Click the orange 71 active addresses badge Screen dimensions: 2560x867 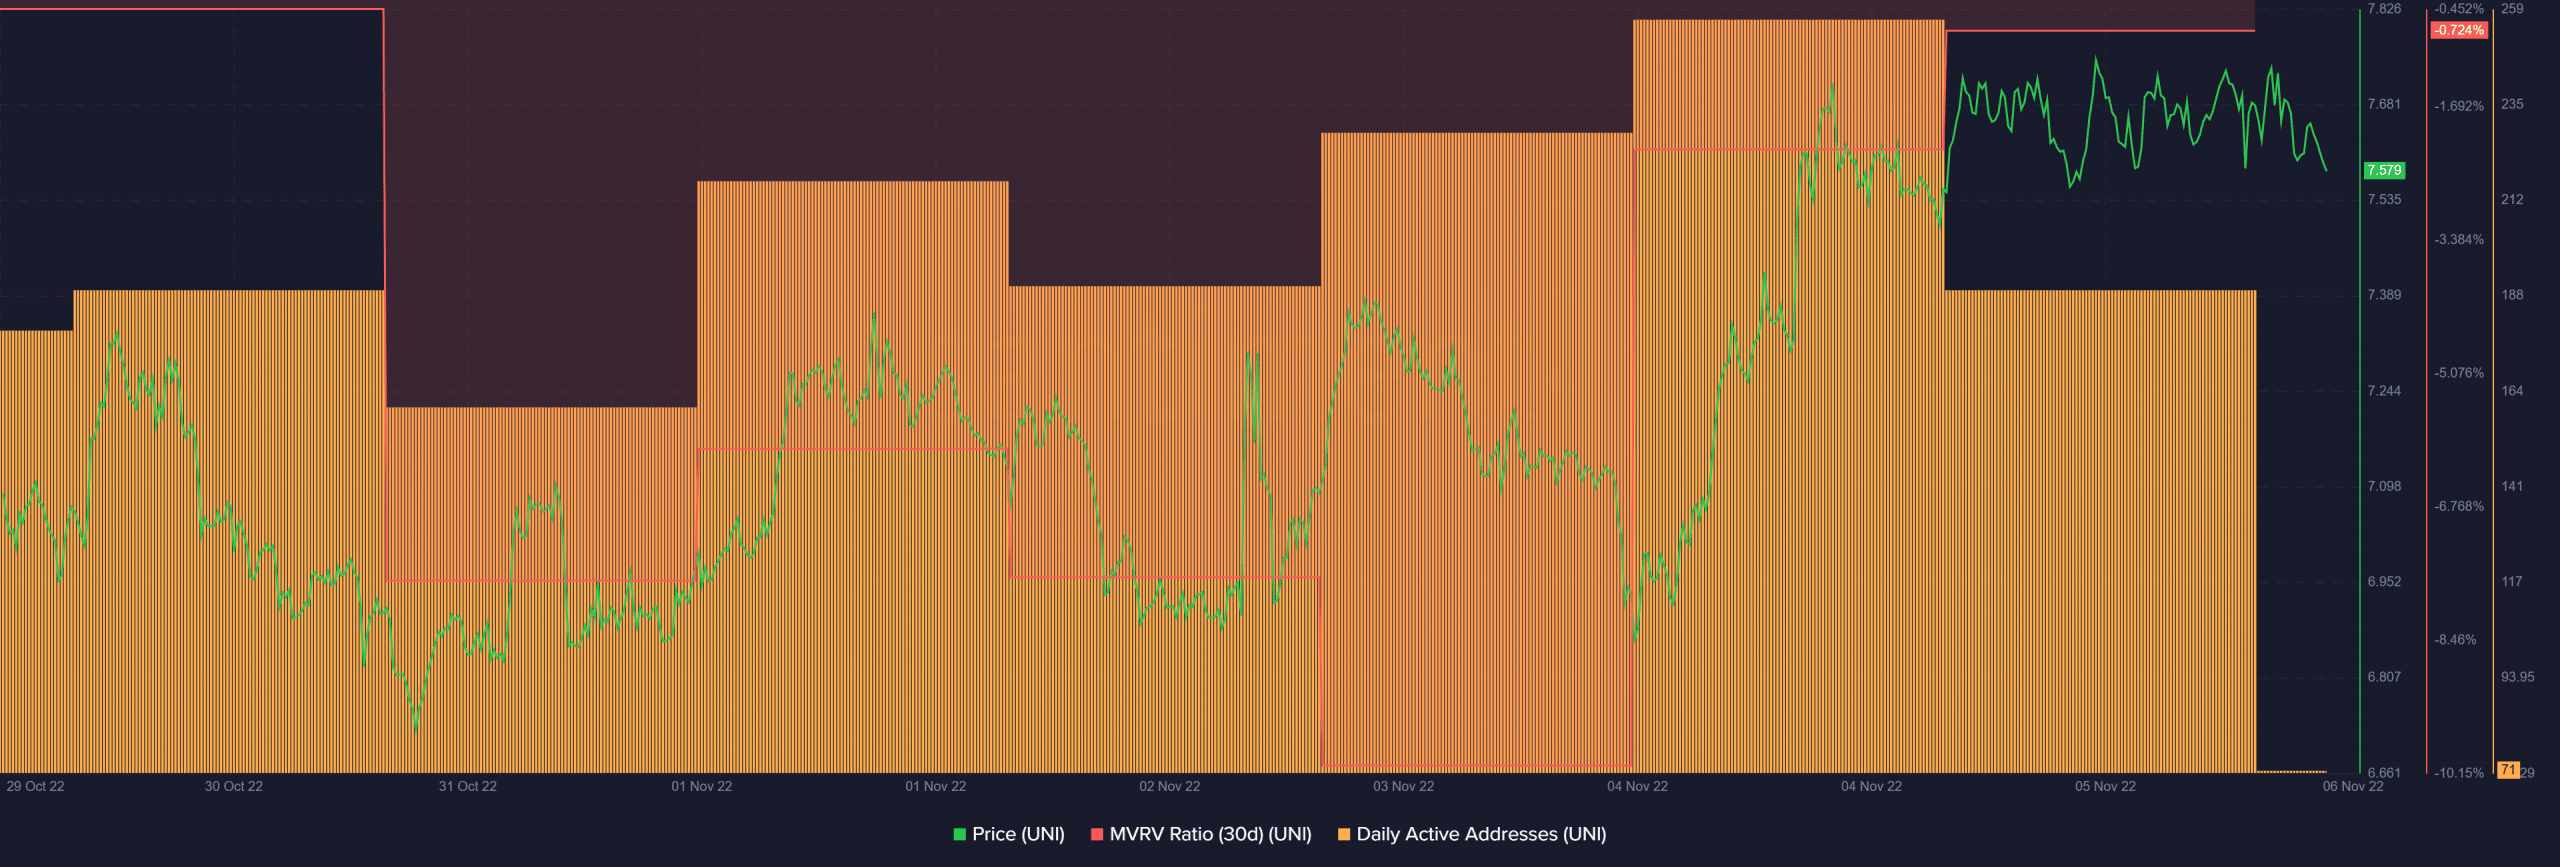(2508, 769)
